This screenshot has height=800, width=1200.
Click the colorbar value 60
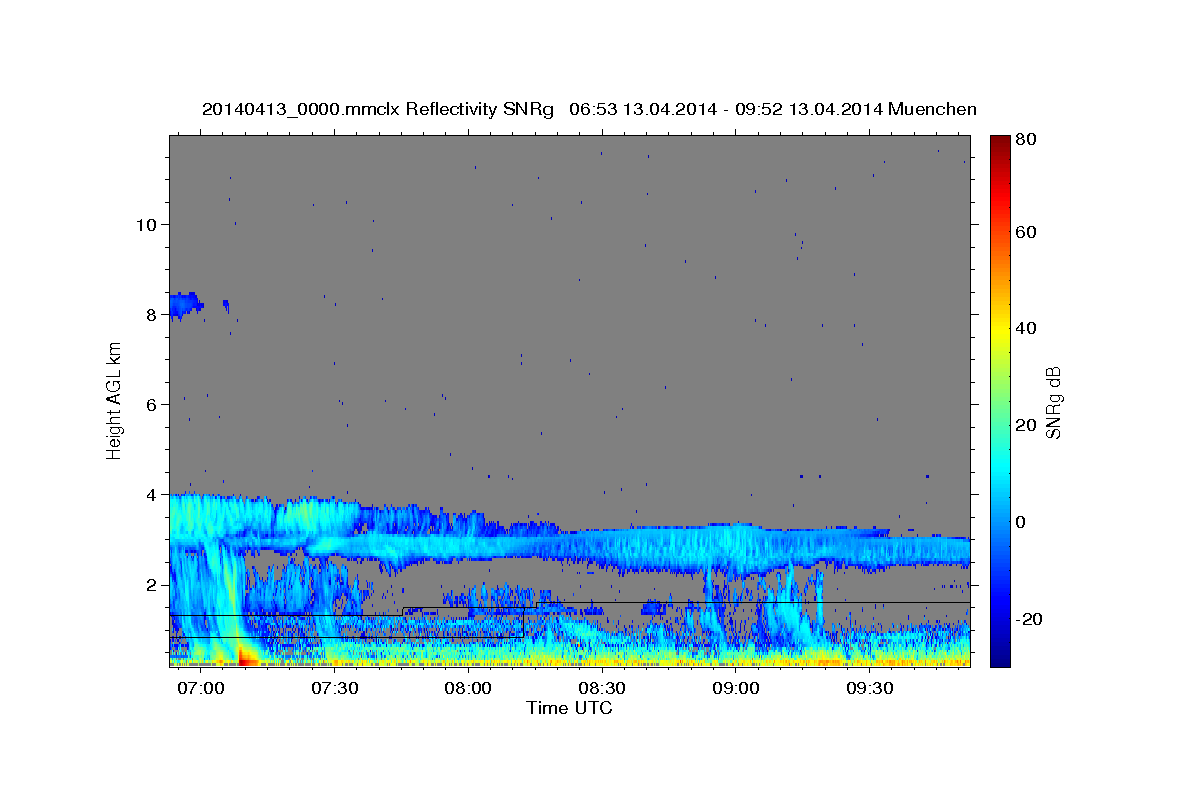[x=1024, y=232]
